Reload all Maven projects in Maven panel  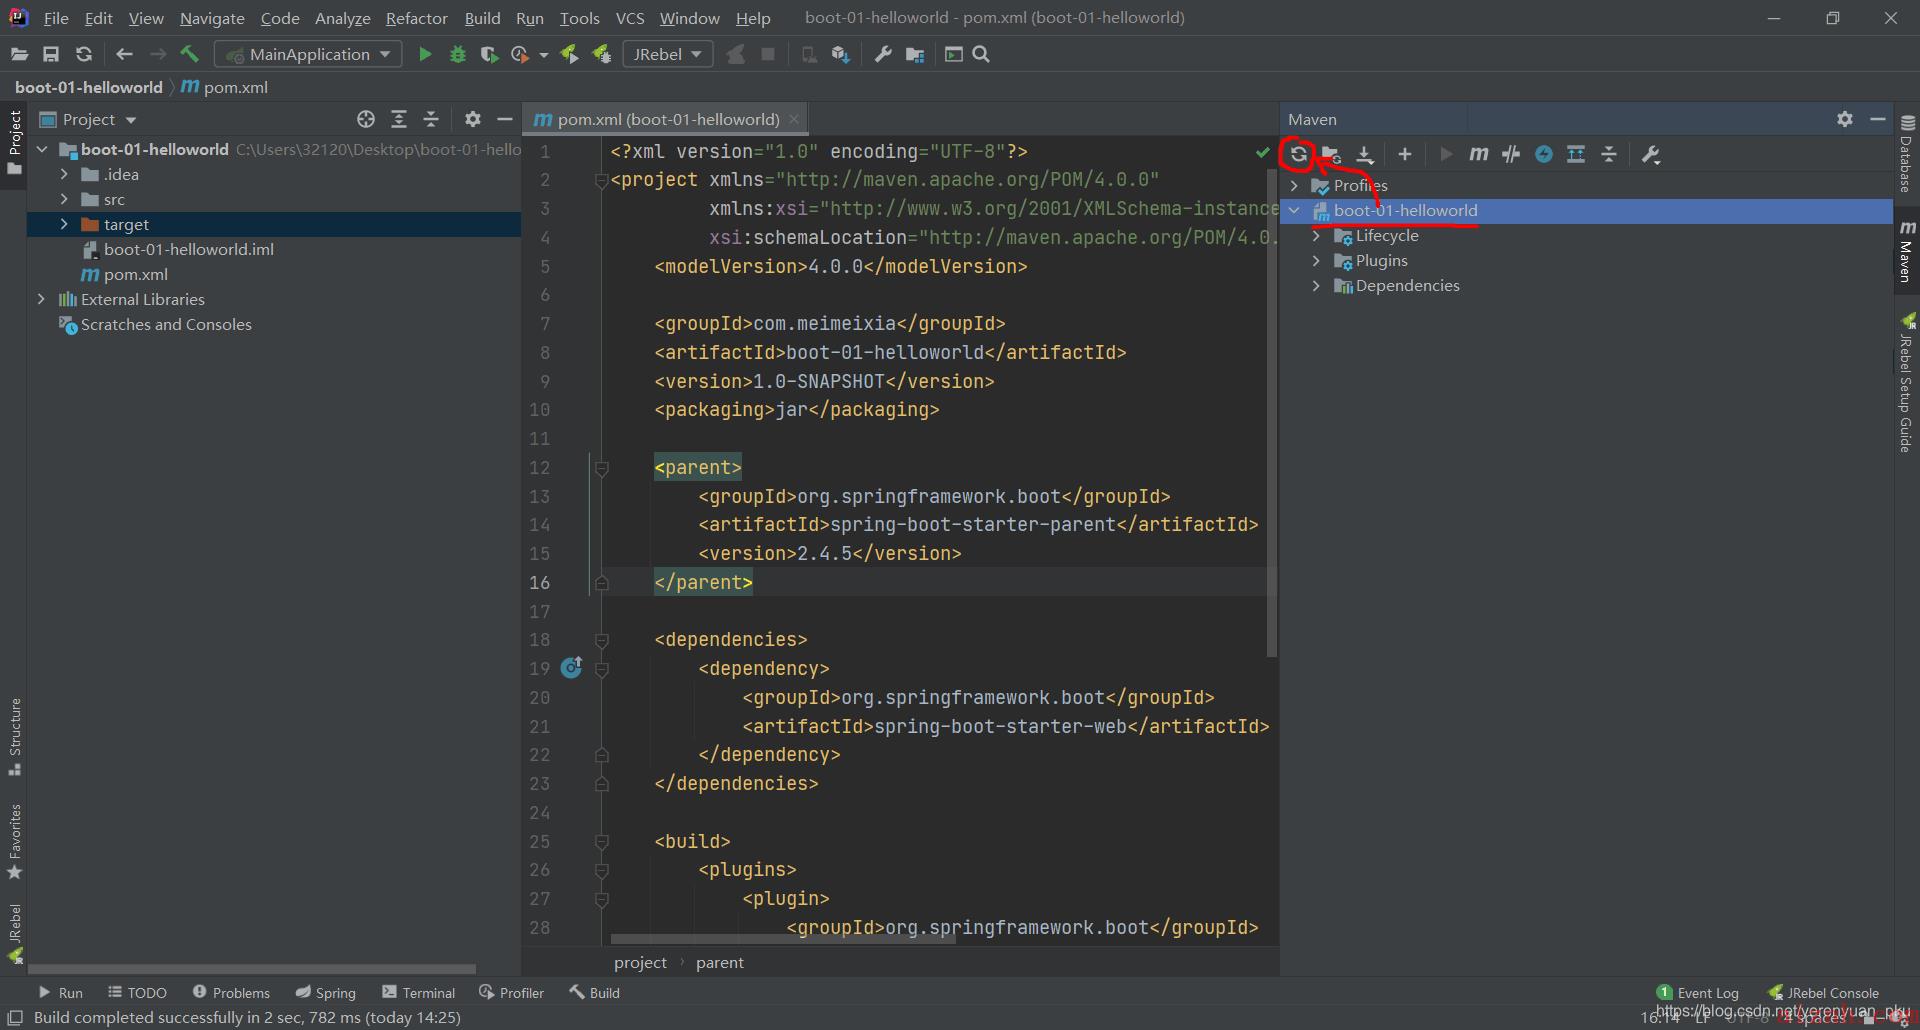pyautogui.click(x=1298, y=154)
